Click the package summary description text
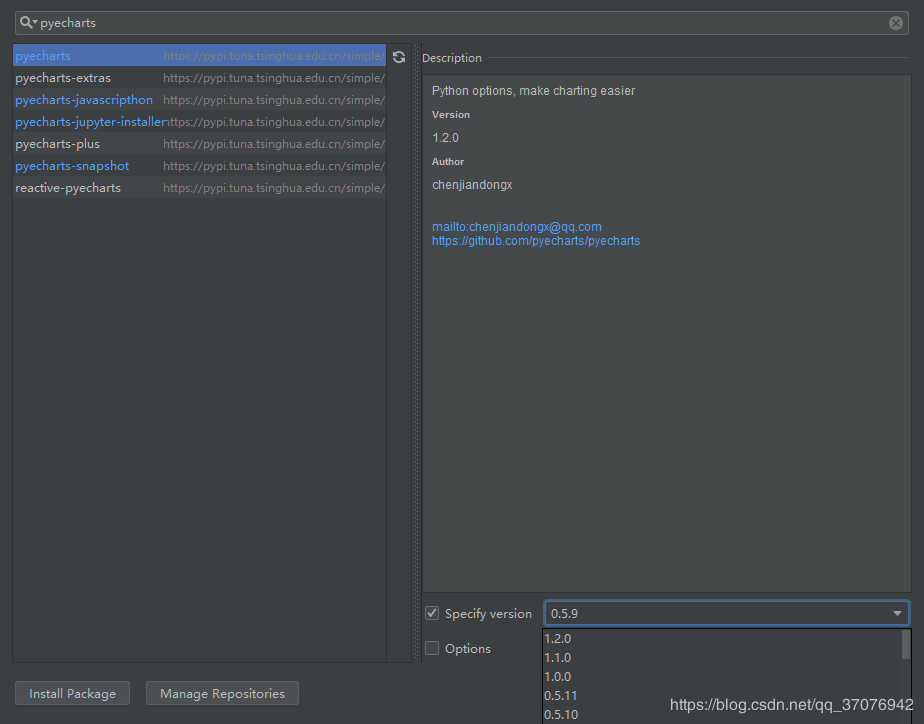 (x=533, y=91)
